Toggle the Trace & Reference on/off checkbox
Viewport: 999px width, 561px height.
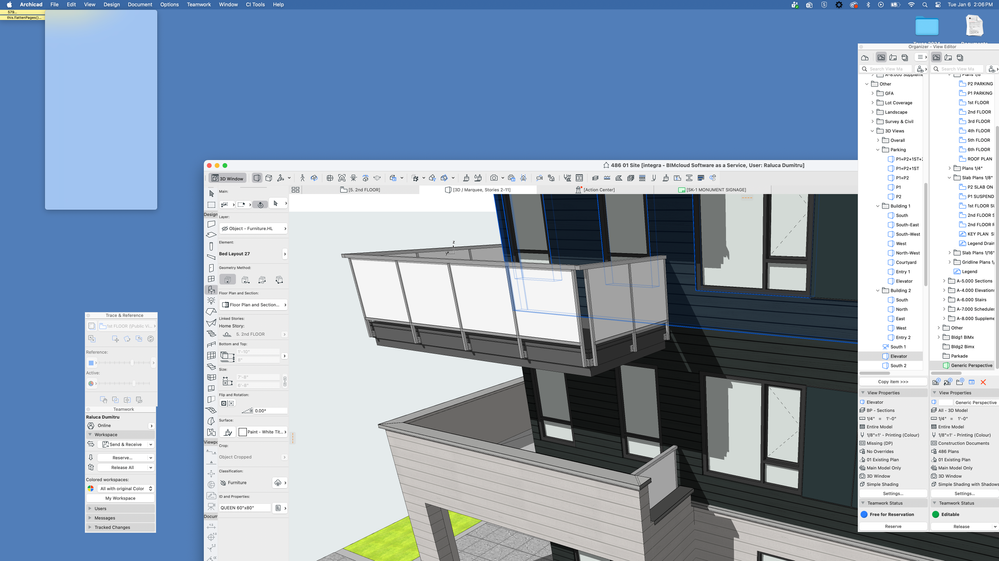tap(91, 326)
